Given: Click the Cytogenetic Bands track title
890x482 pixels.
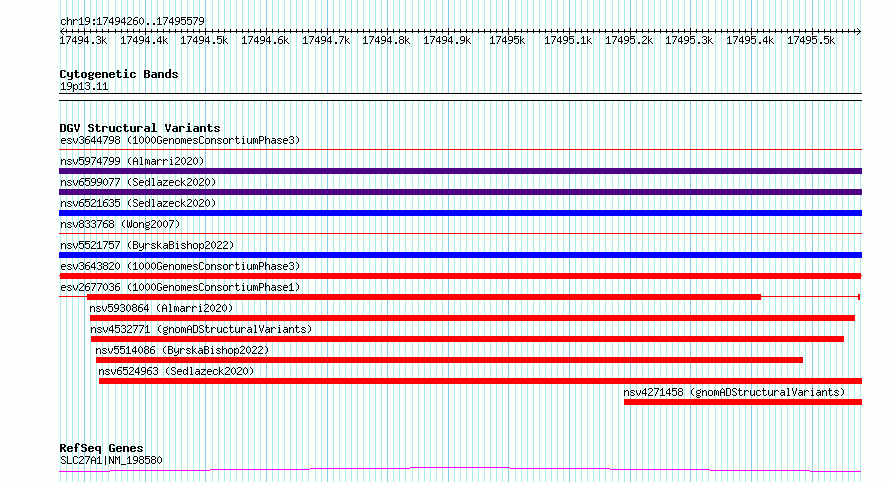Looking at the screenshot, I should 119,74.
